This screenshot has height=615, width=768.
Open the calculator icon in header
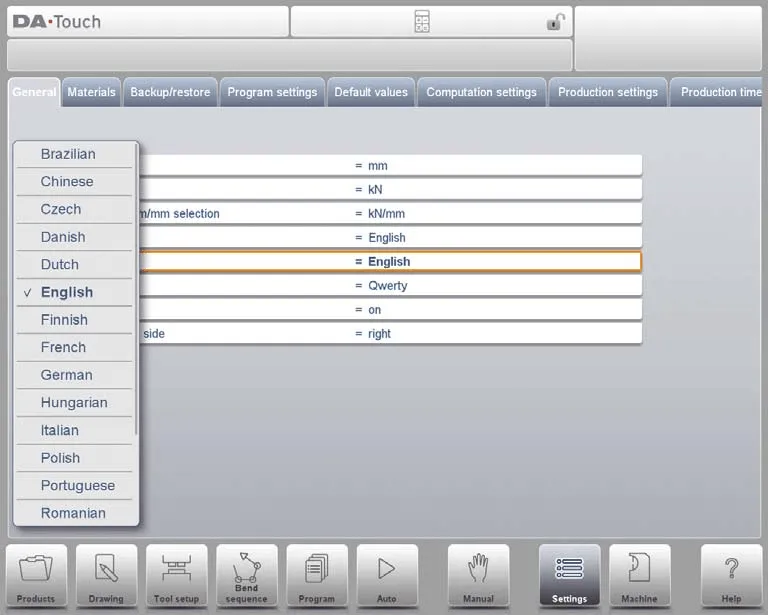click(x=422, y=22)
